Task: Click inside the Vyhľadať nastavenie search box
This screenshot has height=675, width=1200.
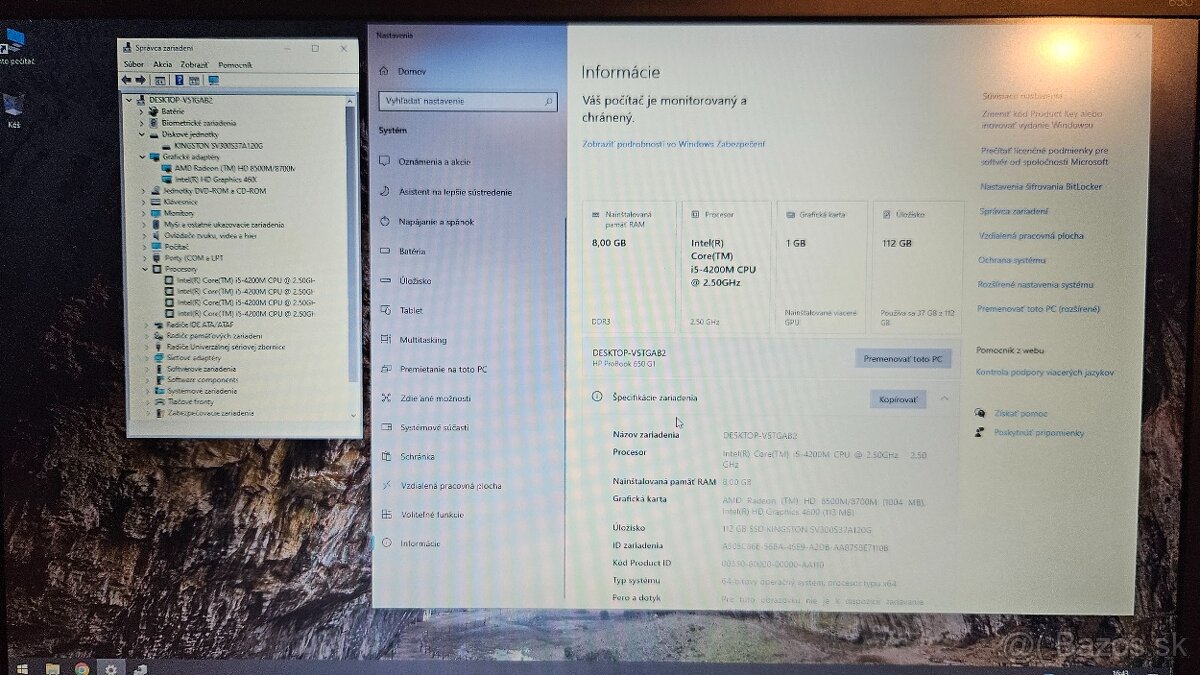Action: coord(466,100)
